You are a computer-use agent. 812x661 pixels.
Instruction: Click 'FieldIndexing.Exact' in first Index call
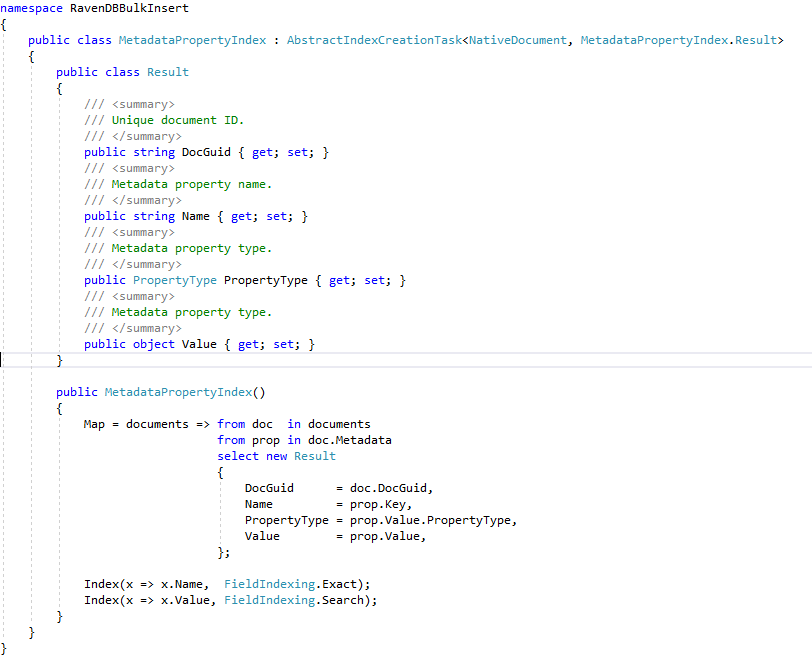coord(291,584)
